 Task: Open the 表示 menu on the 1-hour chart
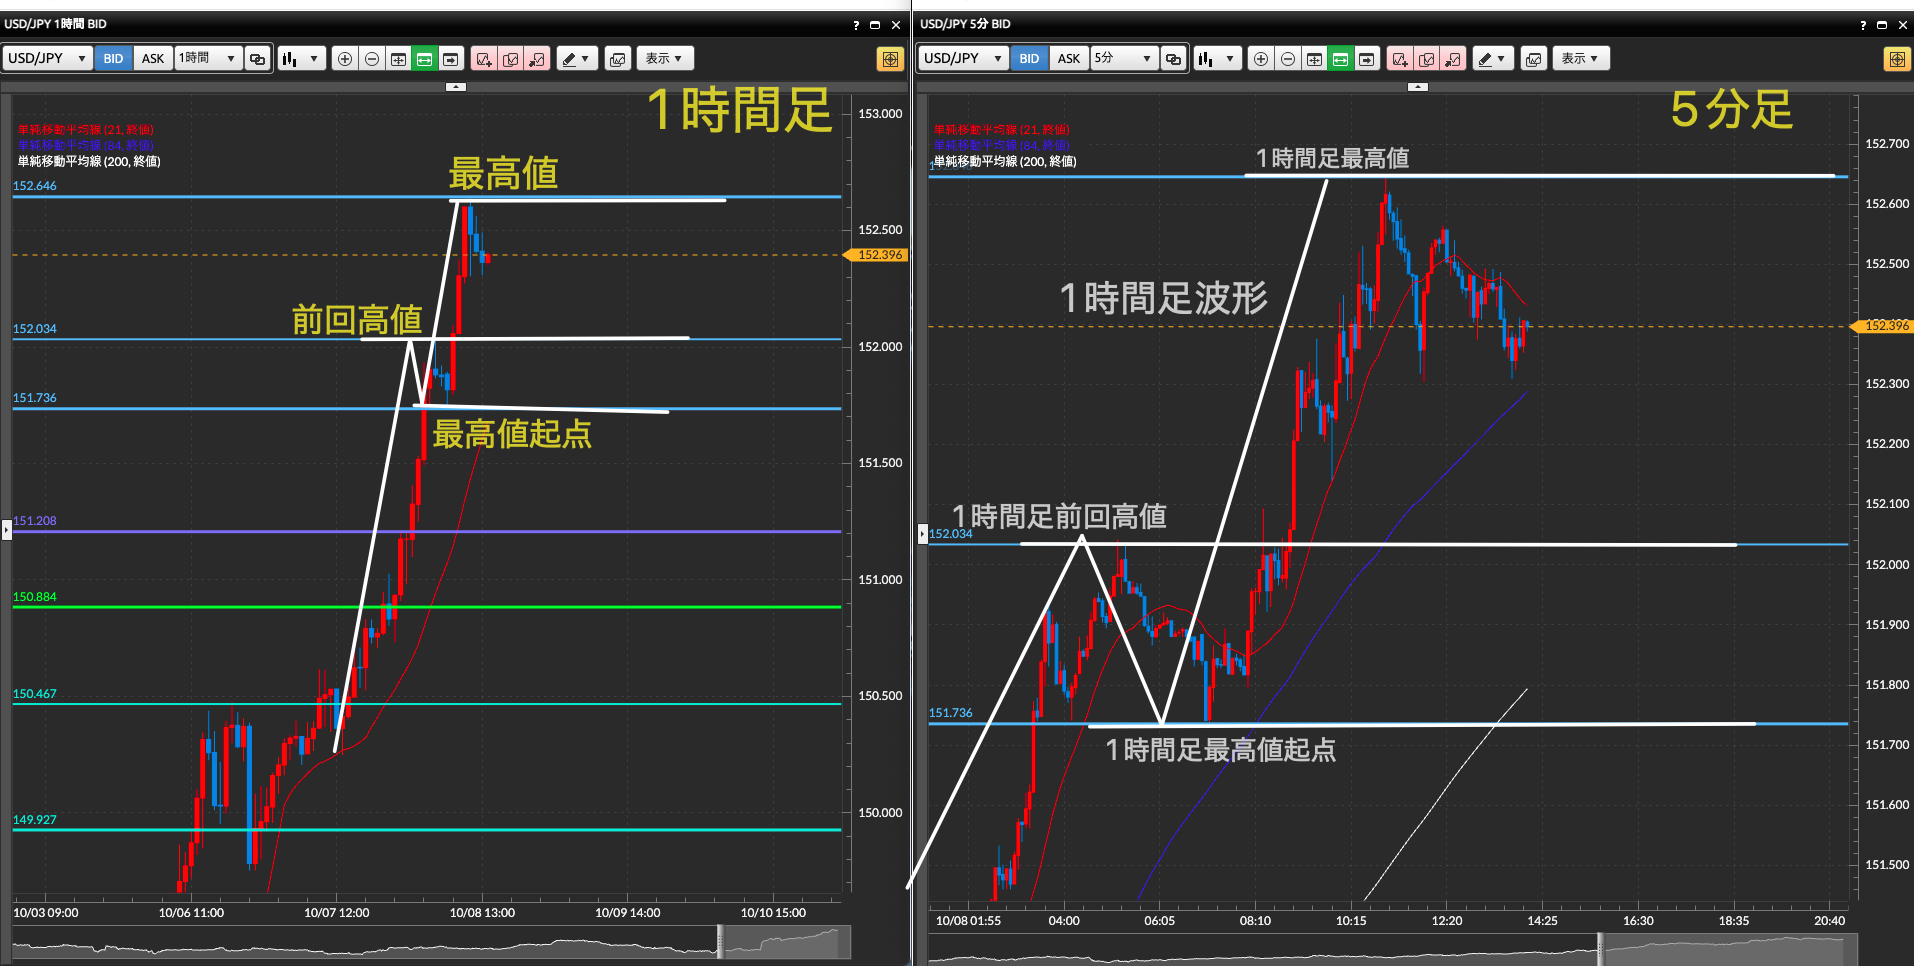point(664,59)
